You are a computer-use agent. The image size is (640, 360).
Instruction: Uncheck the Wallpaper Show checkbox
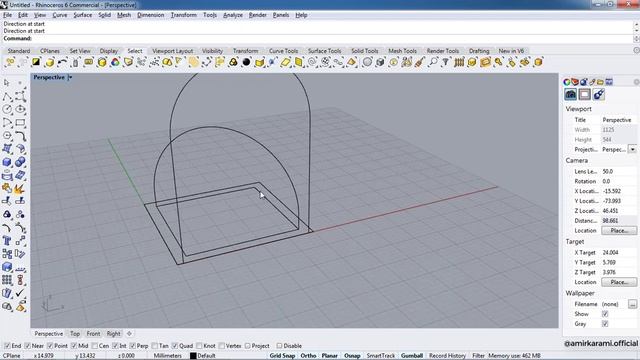click(x=605, y=314)
